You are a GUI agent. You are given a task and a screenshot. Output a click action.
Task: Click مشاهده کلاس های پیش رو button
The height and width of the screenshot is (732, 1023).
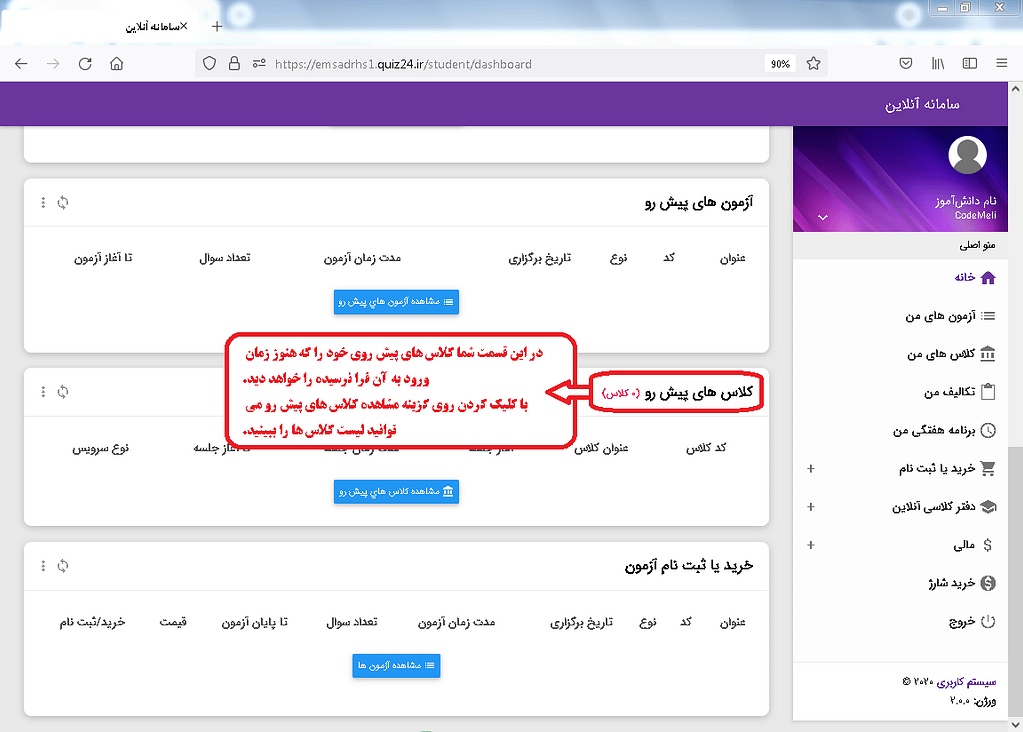point(396,492)
